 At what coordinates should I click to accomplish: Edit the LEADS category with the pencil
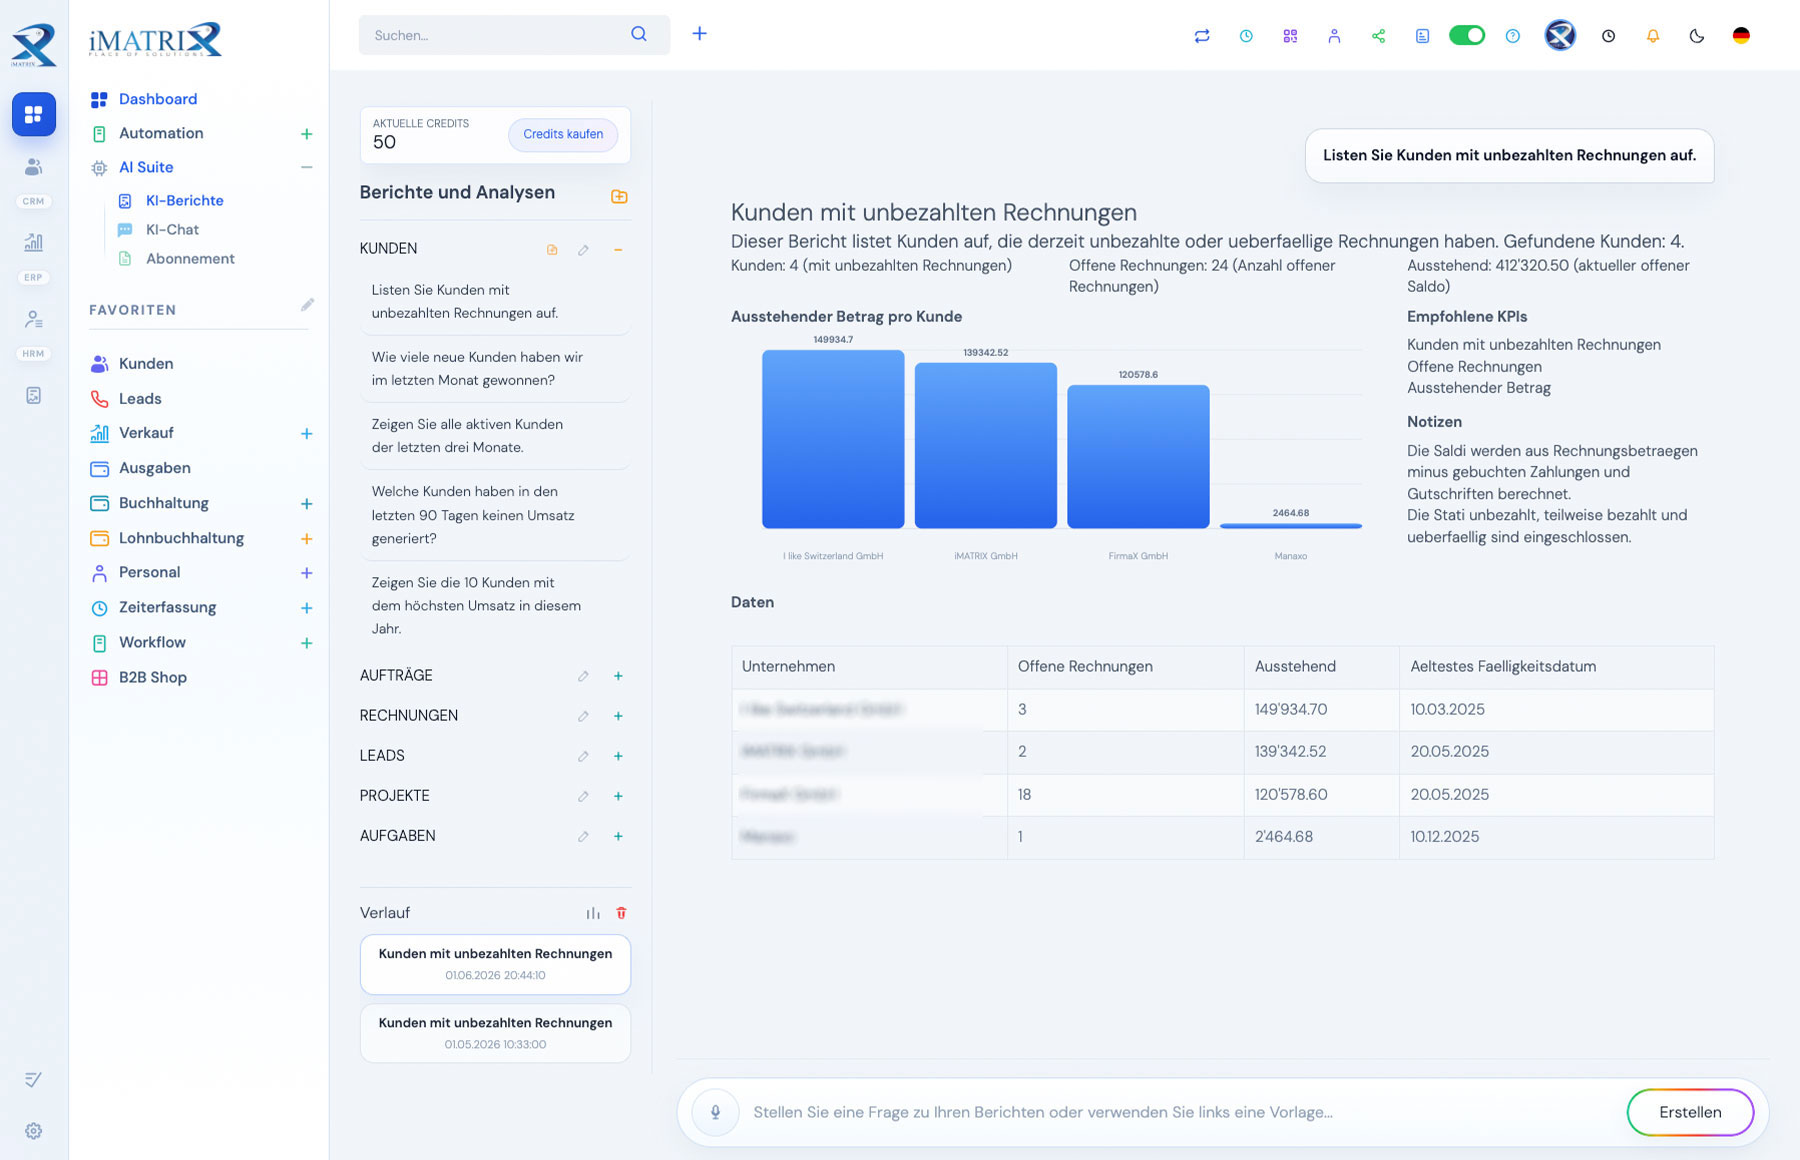[x=583, y=756]
